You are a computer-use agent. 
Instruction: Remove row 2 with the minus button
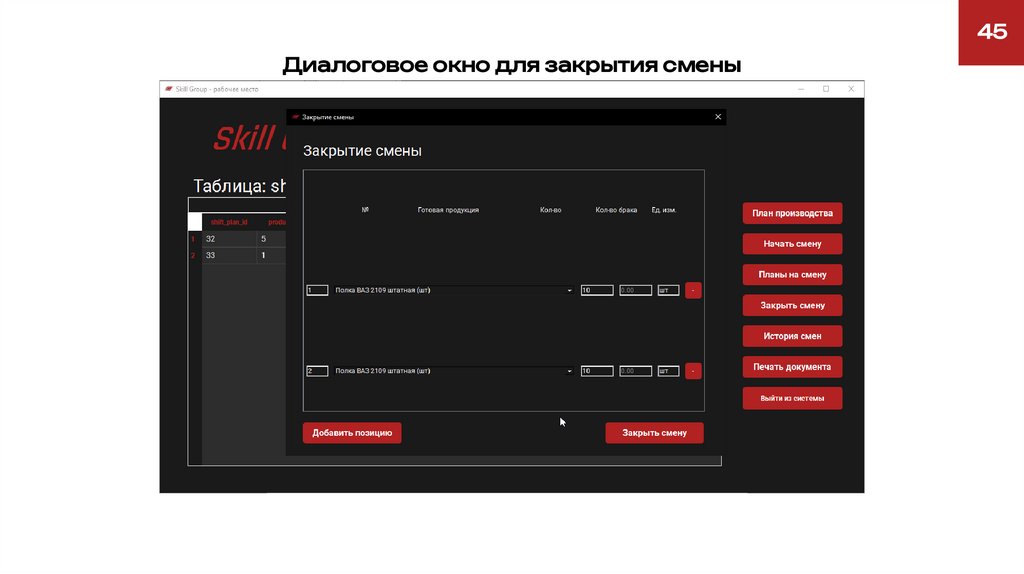[693, 371]
